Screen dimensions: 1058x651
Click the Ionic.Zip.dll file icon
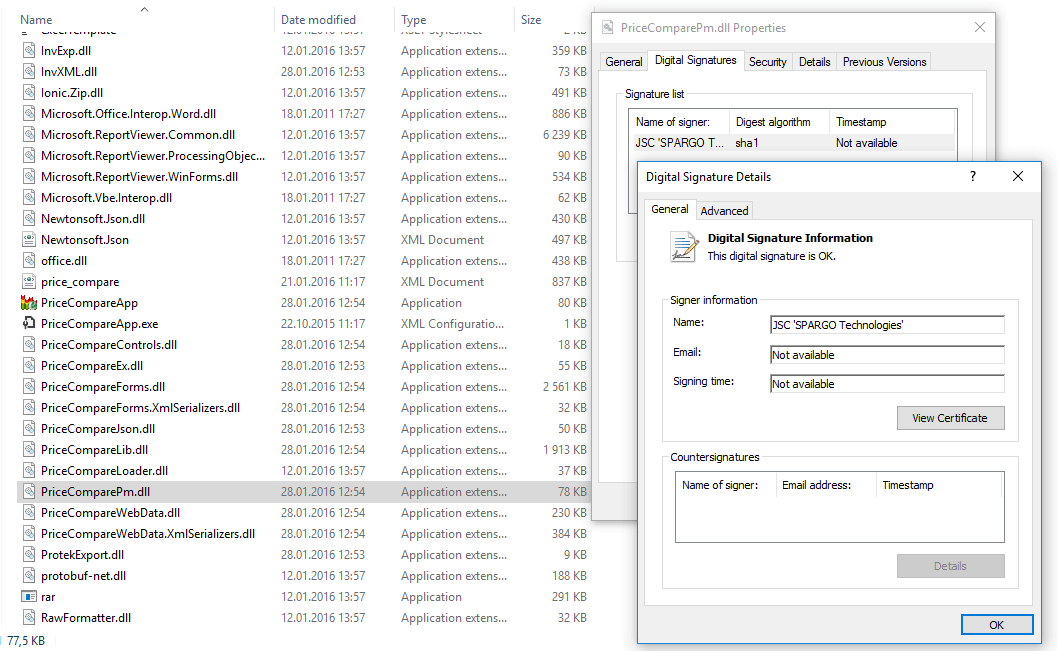tap(29, 92)
